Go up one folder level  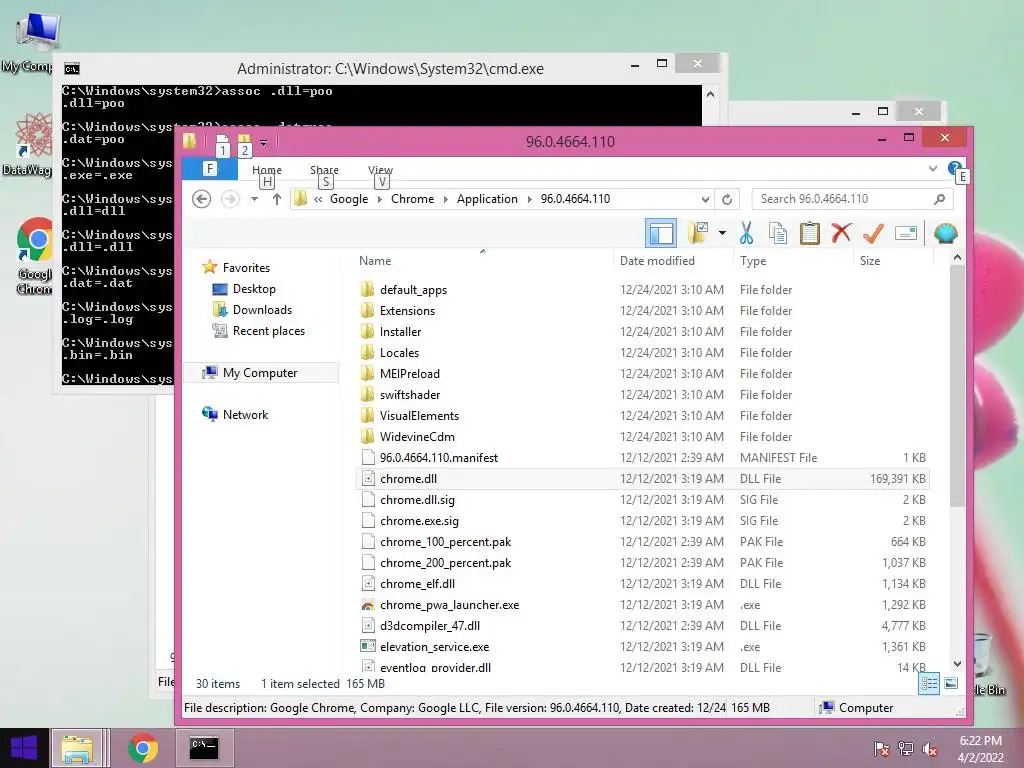click(x=277, y=199)
